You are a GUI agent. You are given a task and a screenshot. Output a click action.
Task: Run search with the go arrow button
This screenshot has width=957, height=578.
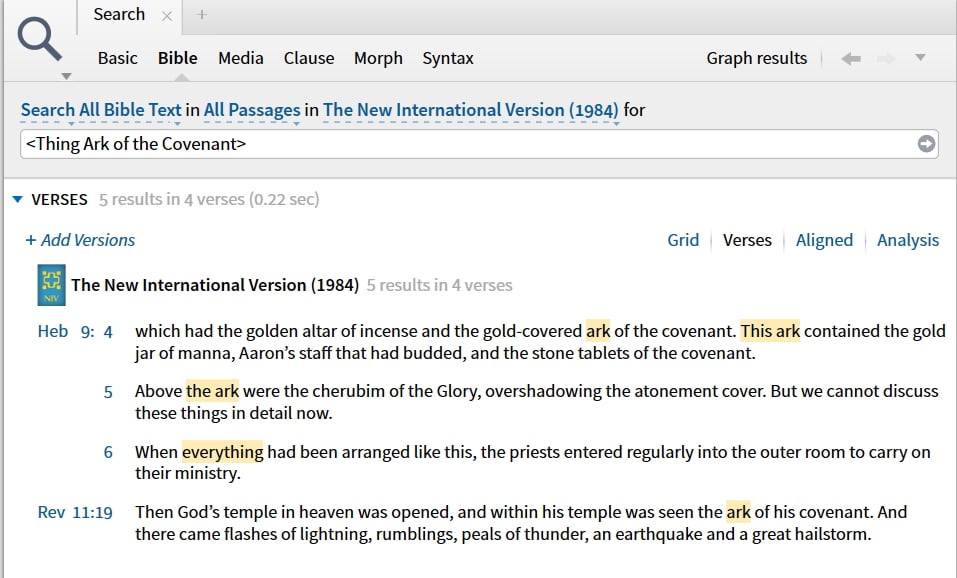(x=926, y=144)
